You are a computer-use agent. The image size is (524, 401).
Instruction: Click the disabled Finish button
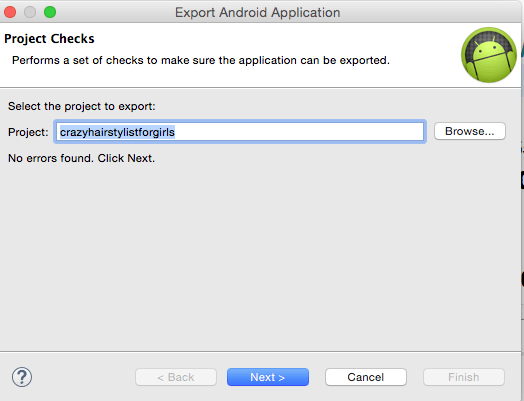point(464,377)
